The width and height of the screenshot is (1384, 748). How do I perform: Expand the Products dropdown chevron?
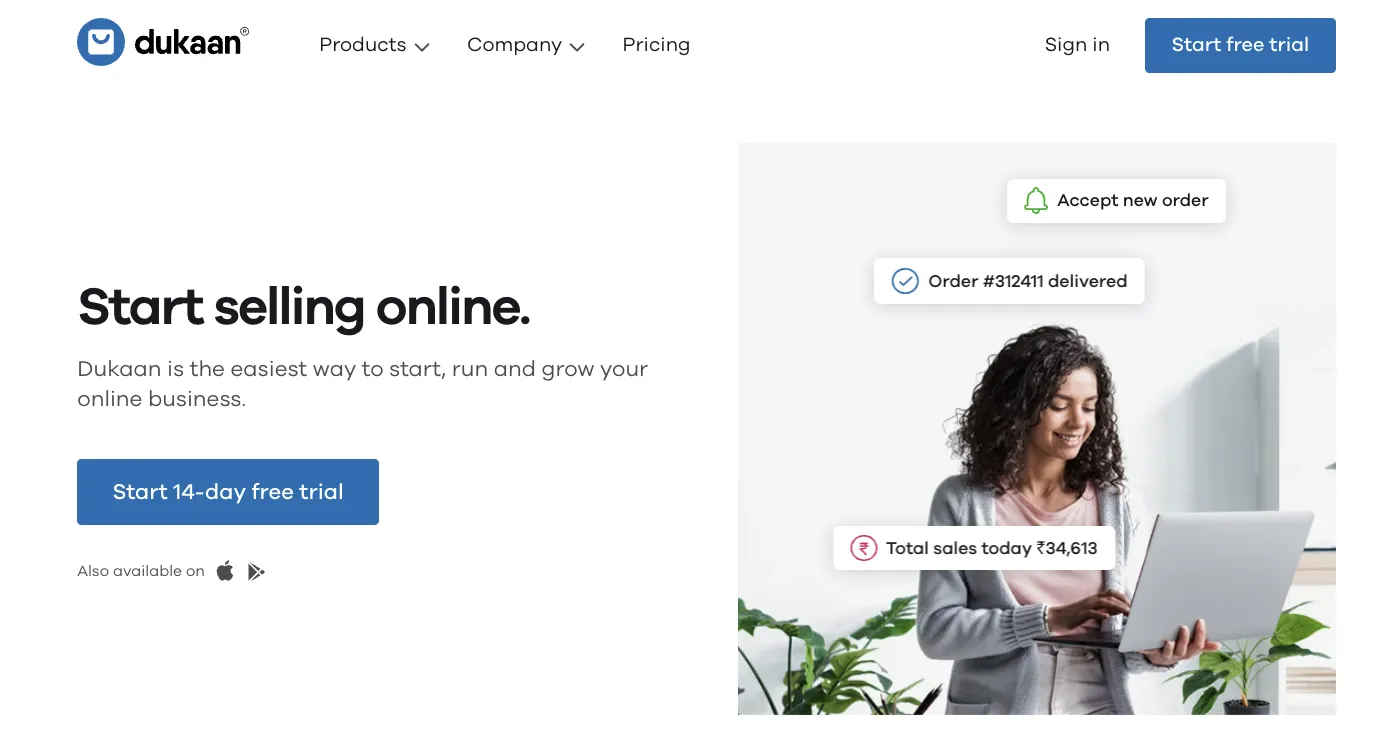(422, 47)
